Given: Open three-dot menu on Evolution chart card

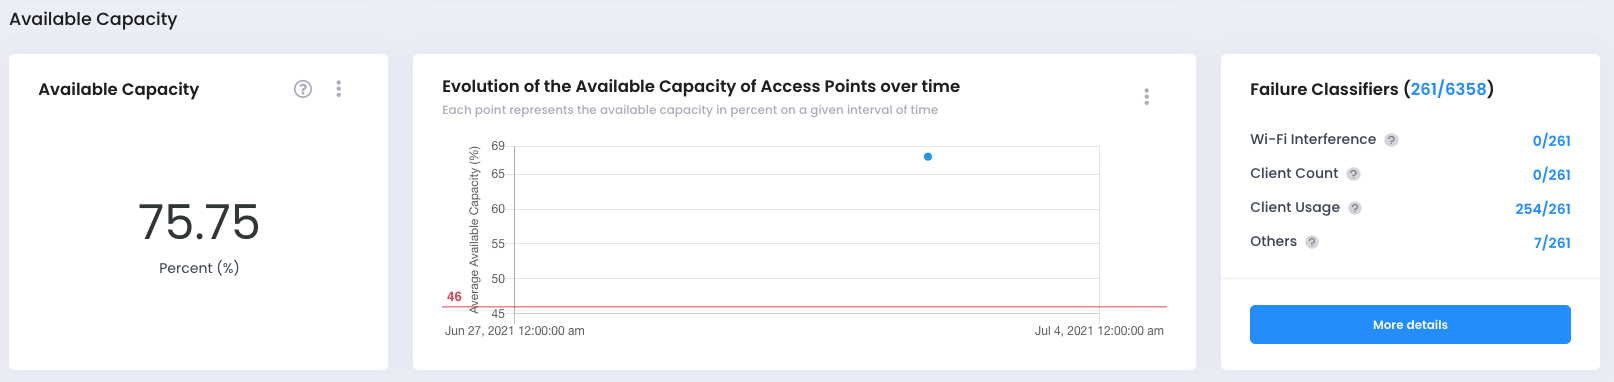Looking at the screenshot, I should coord(1147,97).
